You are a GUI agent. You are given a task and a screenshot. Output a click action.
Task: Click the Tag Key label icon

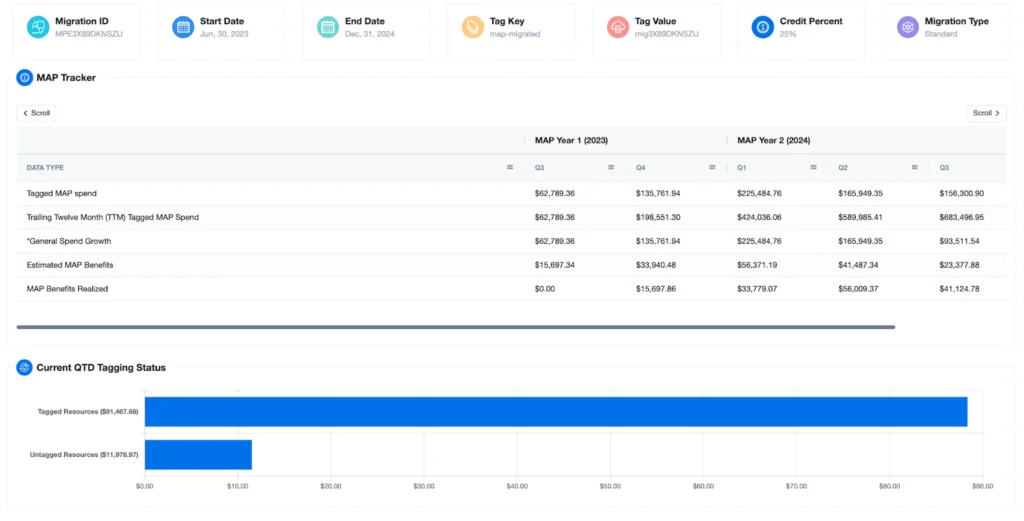coord(473,27)
